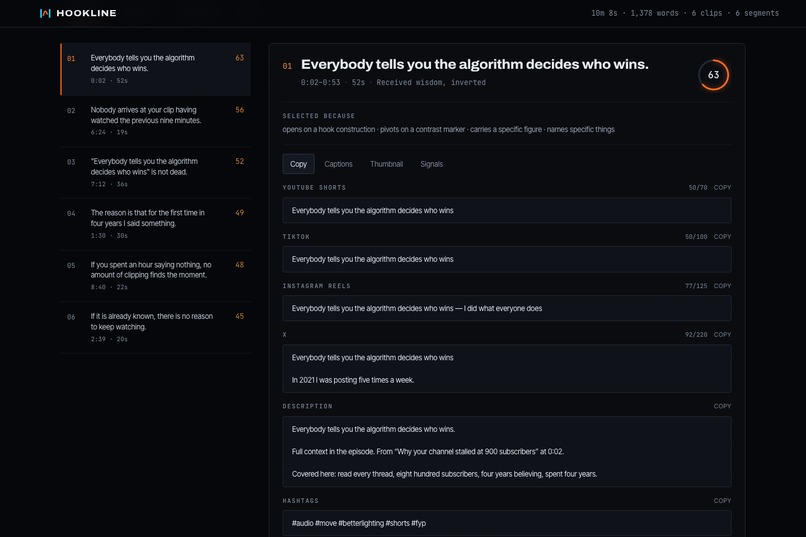Select clip 04 'The reason is that'

click(x=155, y=225)
